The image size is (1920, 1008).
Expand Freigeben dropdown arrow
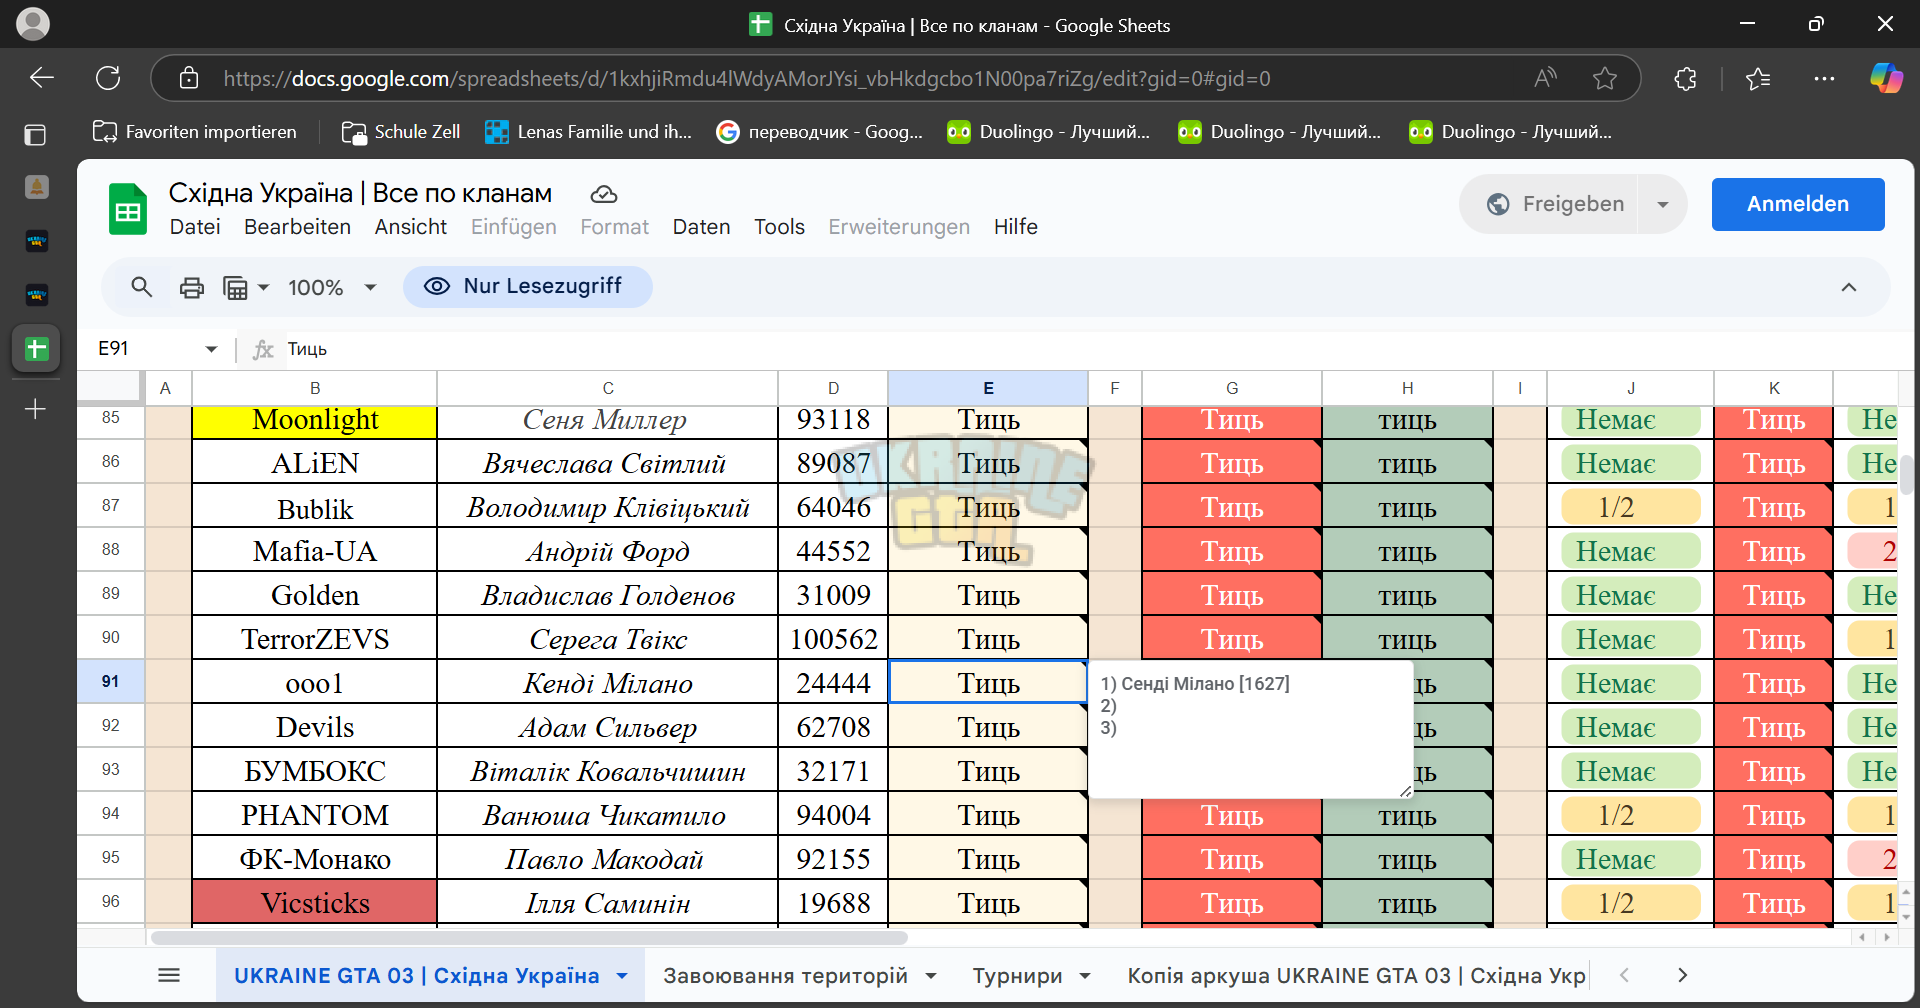coord(1663,204)
